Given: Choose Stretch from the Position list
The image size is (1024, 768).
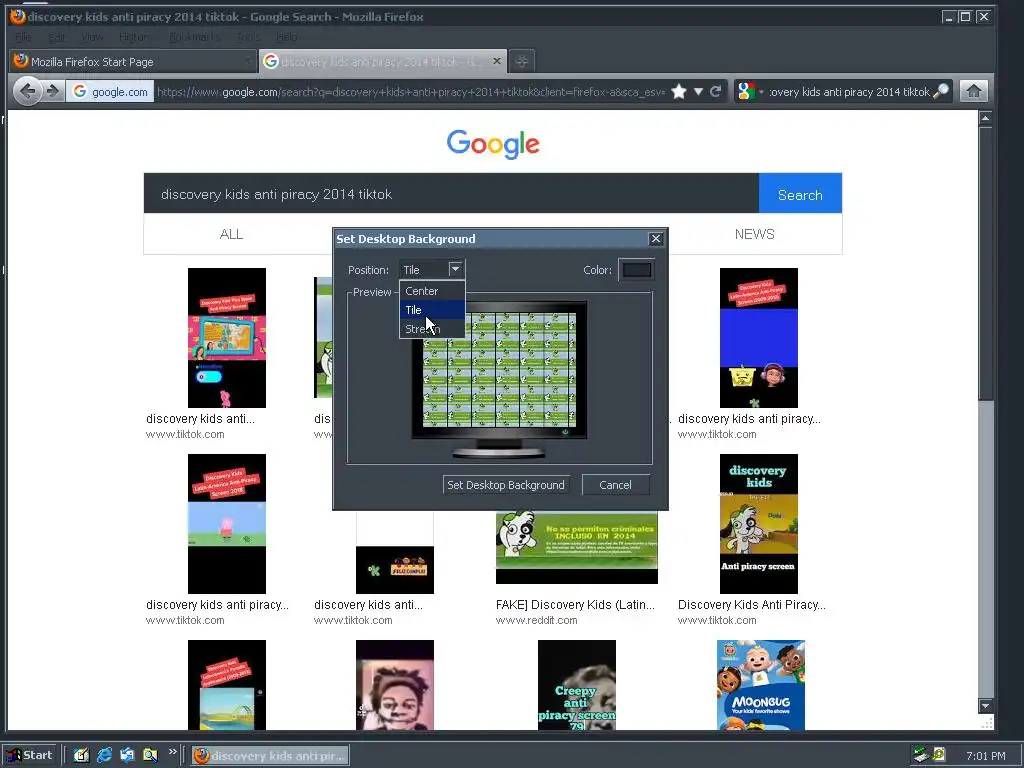Looking at the screenshot, I should [x=432, y=328].
